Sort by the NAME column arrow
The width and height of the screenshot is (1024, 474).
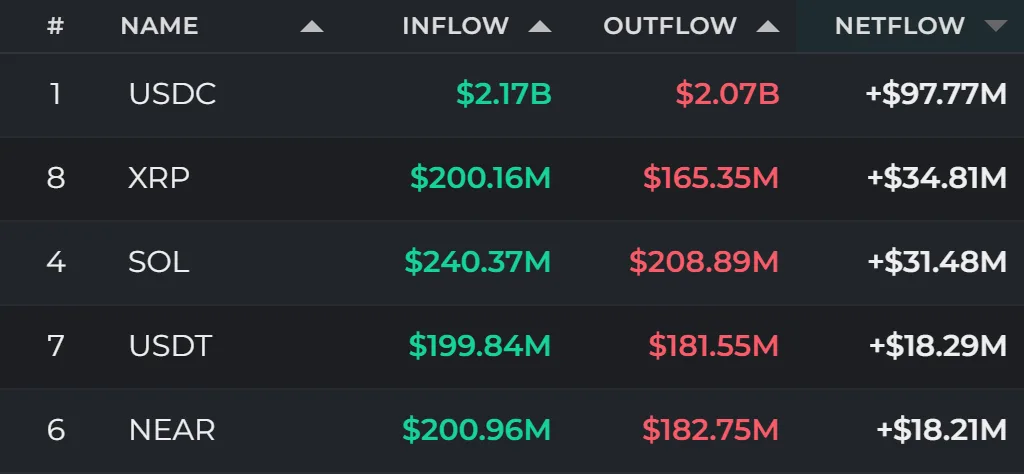click(312, 26)
